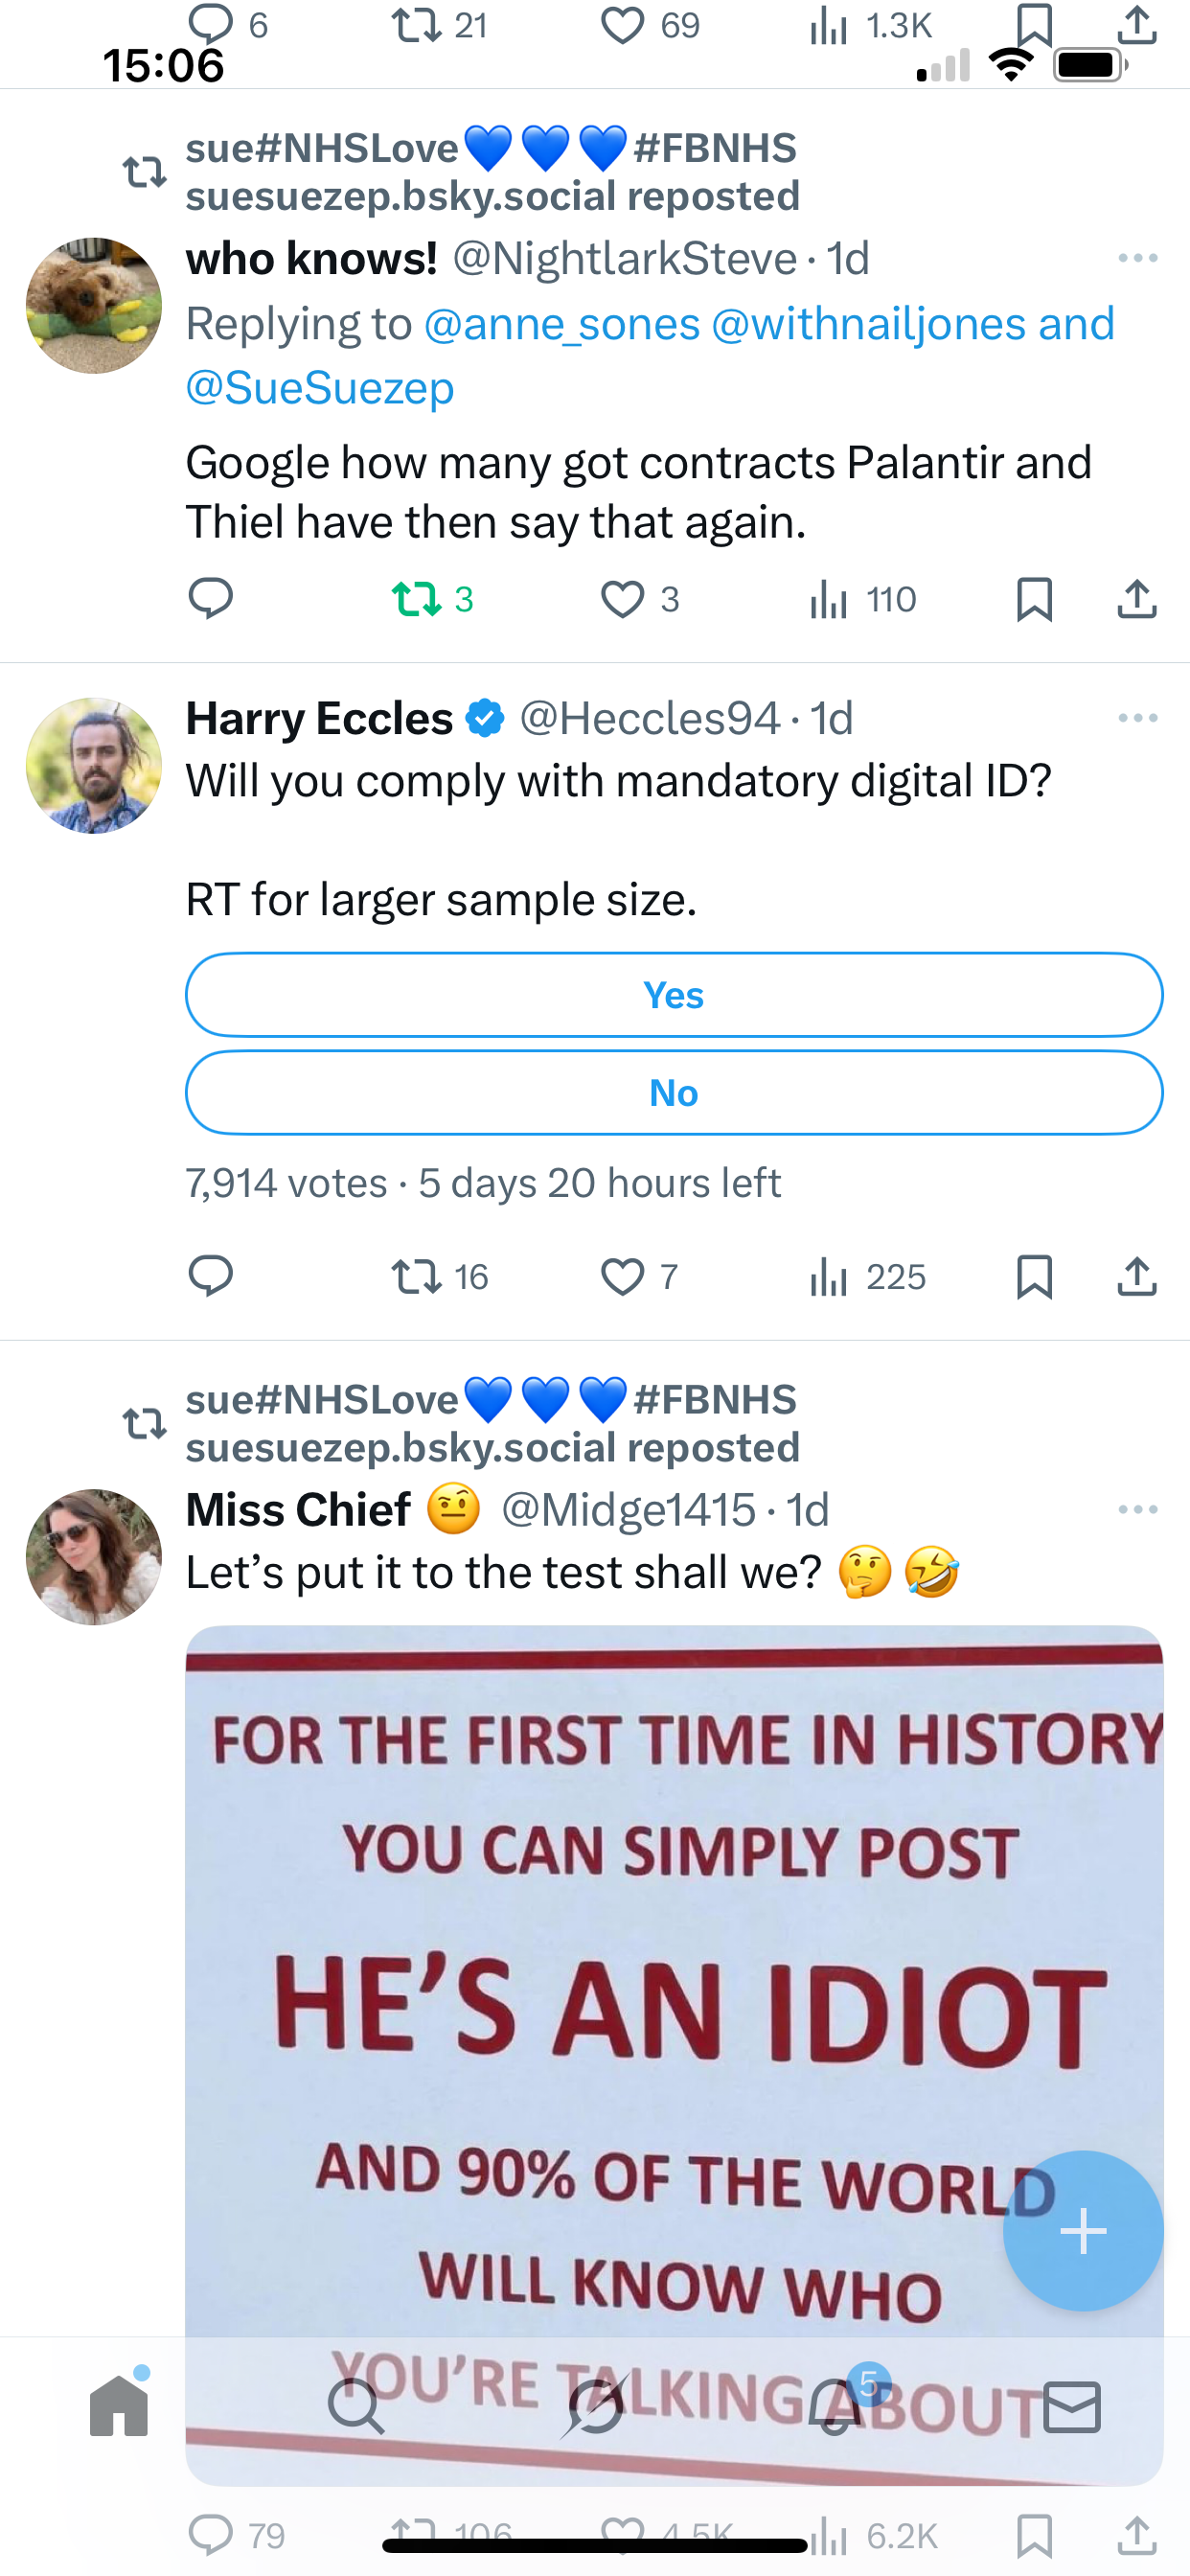Vote No in the digital ID poll
The height and width of the screenshot is (2576, 1190).
point(674,1093)
